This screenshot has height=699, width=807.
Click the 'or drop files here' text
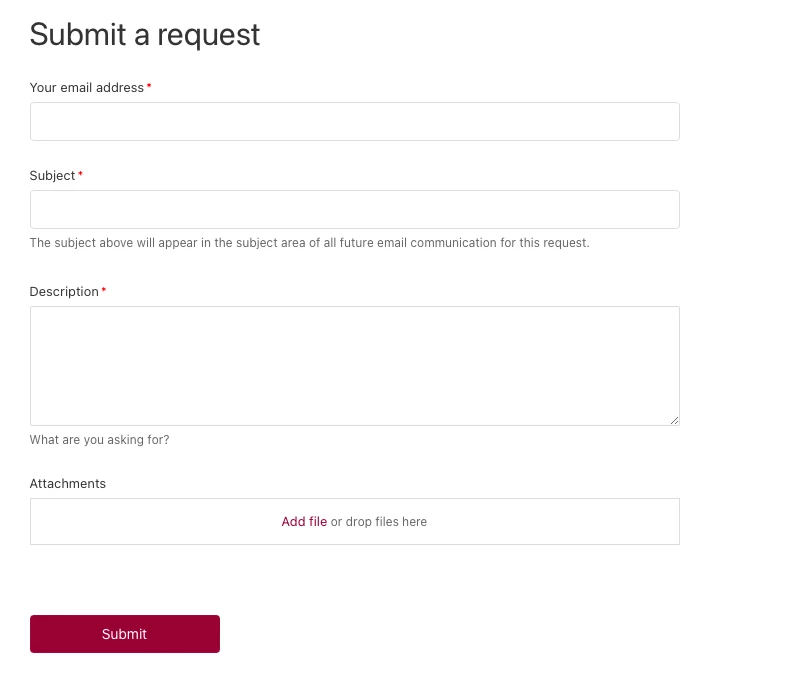(379, 522)
